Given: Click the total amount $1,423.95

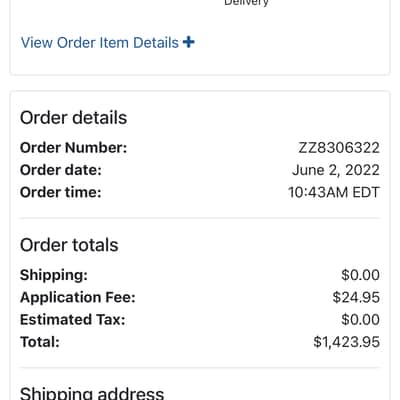Looking at the screenshot, I should pos(347,342).
